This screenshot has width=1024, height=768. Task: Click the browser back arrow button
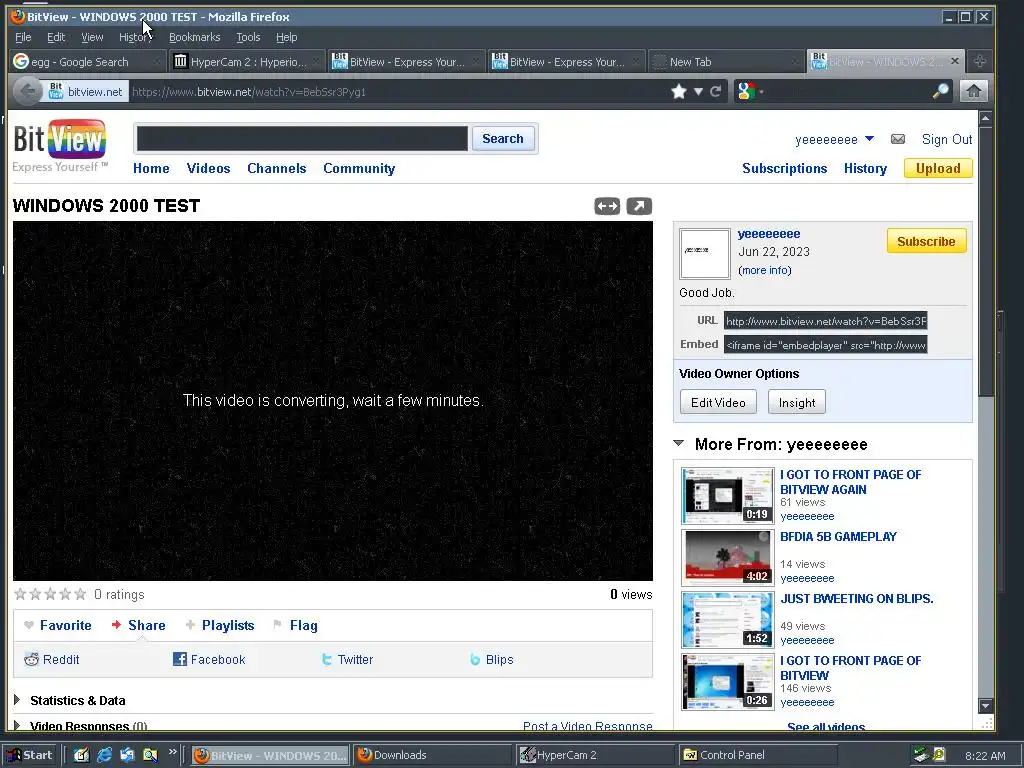tap(27, 91)
